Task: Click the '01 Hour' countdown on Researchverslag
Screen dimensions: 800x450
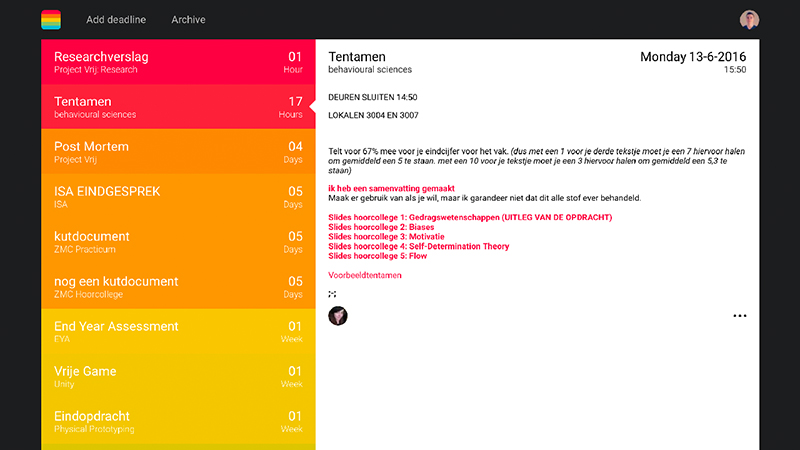Action: (293, 62)
